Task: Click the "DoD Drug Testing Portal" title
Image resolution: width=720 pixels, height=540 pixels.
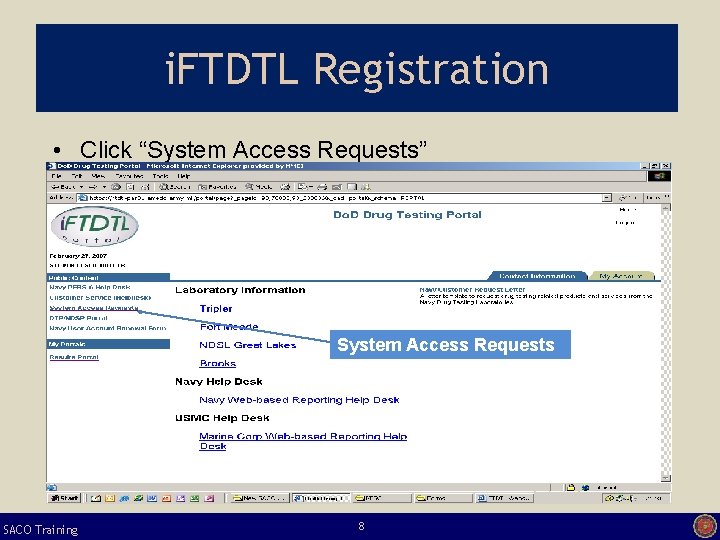Action: pyautogui.click(x=407, y=215)
